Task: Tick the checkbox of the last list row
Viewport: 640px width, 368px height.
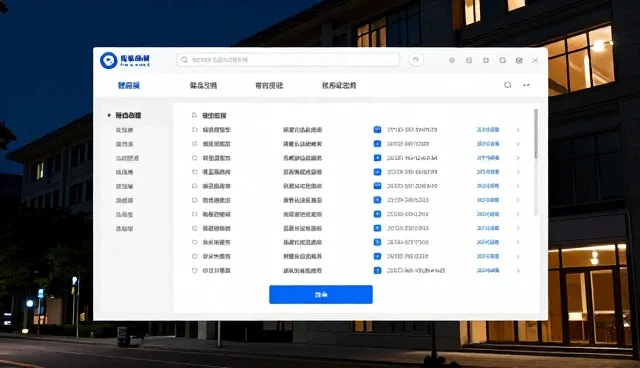Action: click(194, 270)
